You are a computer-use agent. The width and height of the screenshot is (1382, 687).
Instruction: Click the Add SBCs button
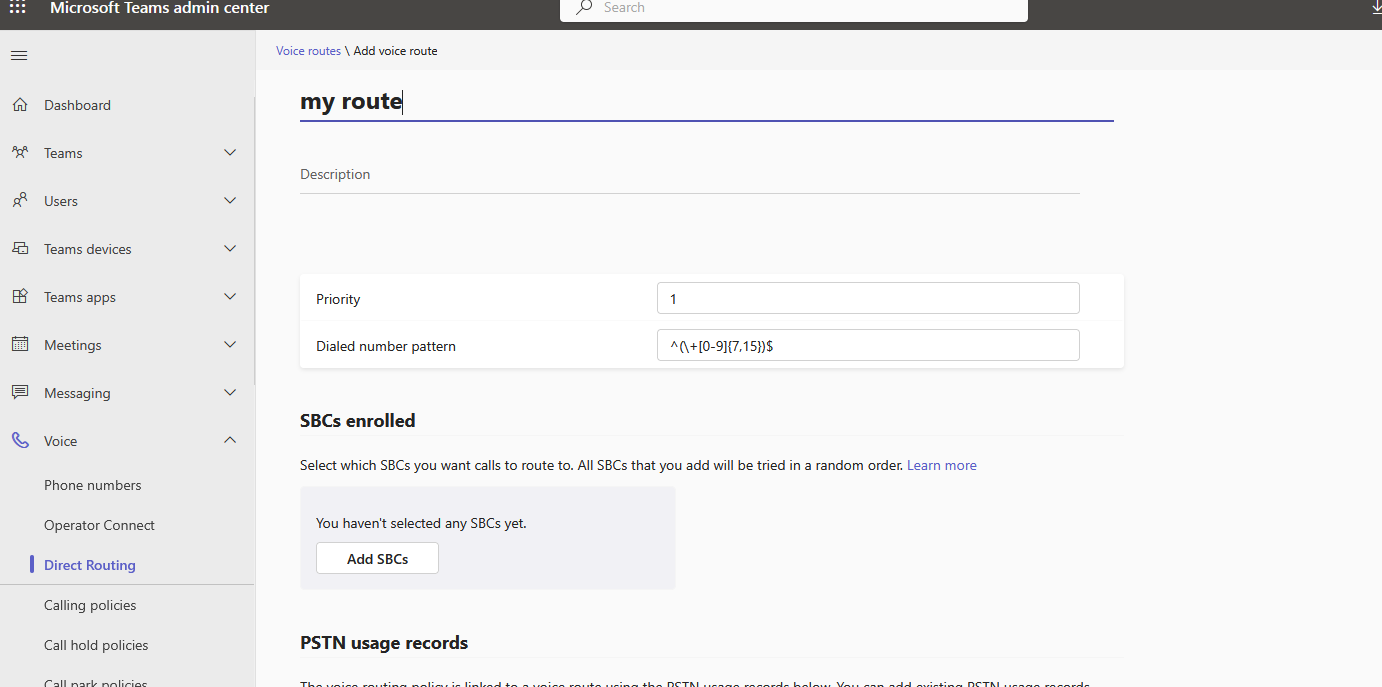[x=377, y=559]
